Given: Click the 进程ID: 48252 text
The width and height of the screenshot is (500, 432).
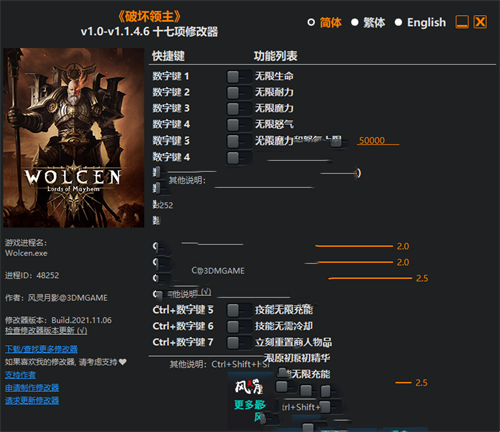Looking at the screenshot, I should [x=32, y=275].
